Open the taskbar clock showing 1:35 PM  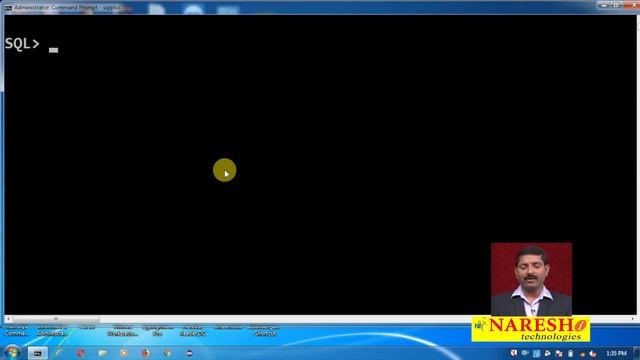coord(616,353)
